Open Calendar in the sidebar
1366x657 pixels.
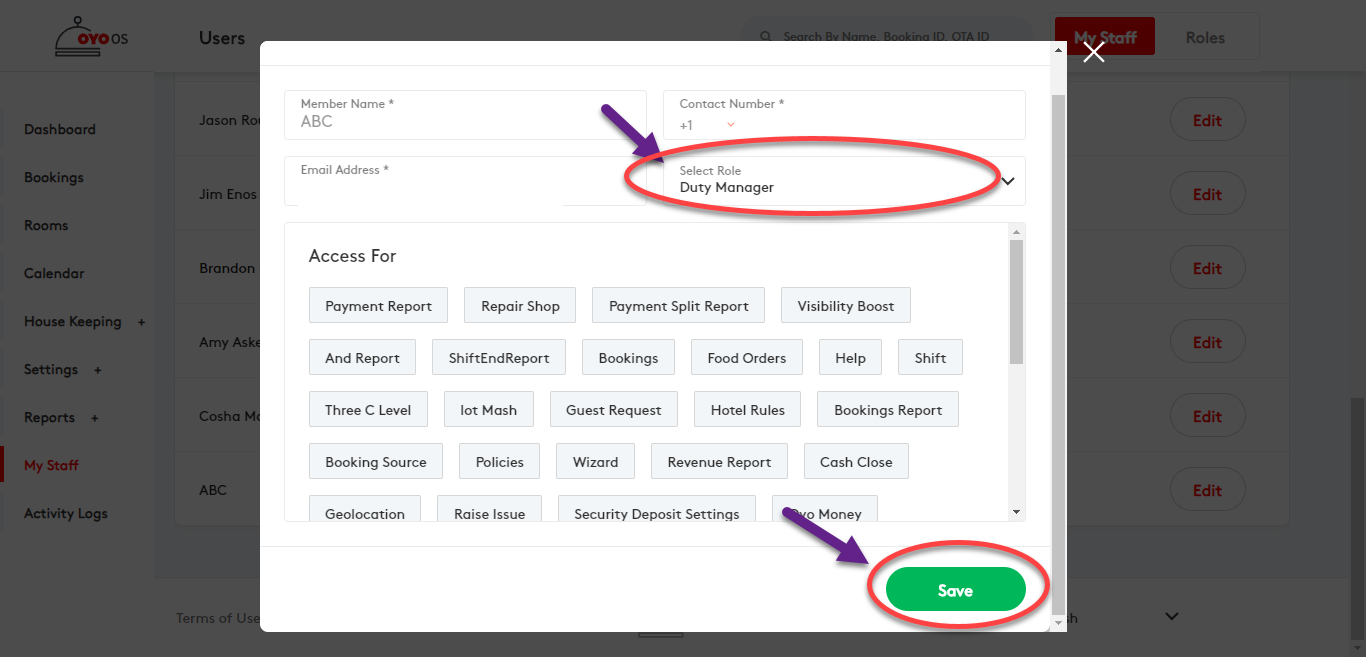coord(54,273)
